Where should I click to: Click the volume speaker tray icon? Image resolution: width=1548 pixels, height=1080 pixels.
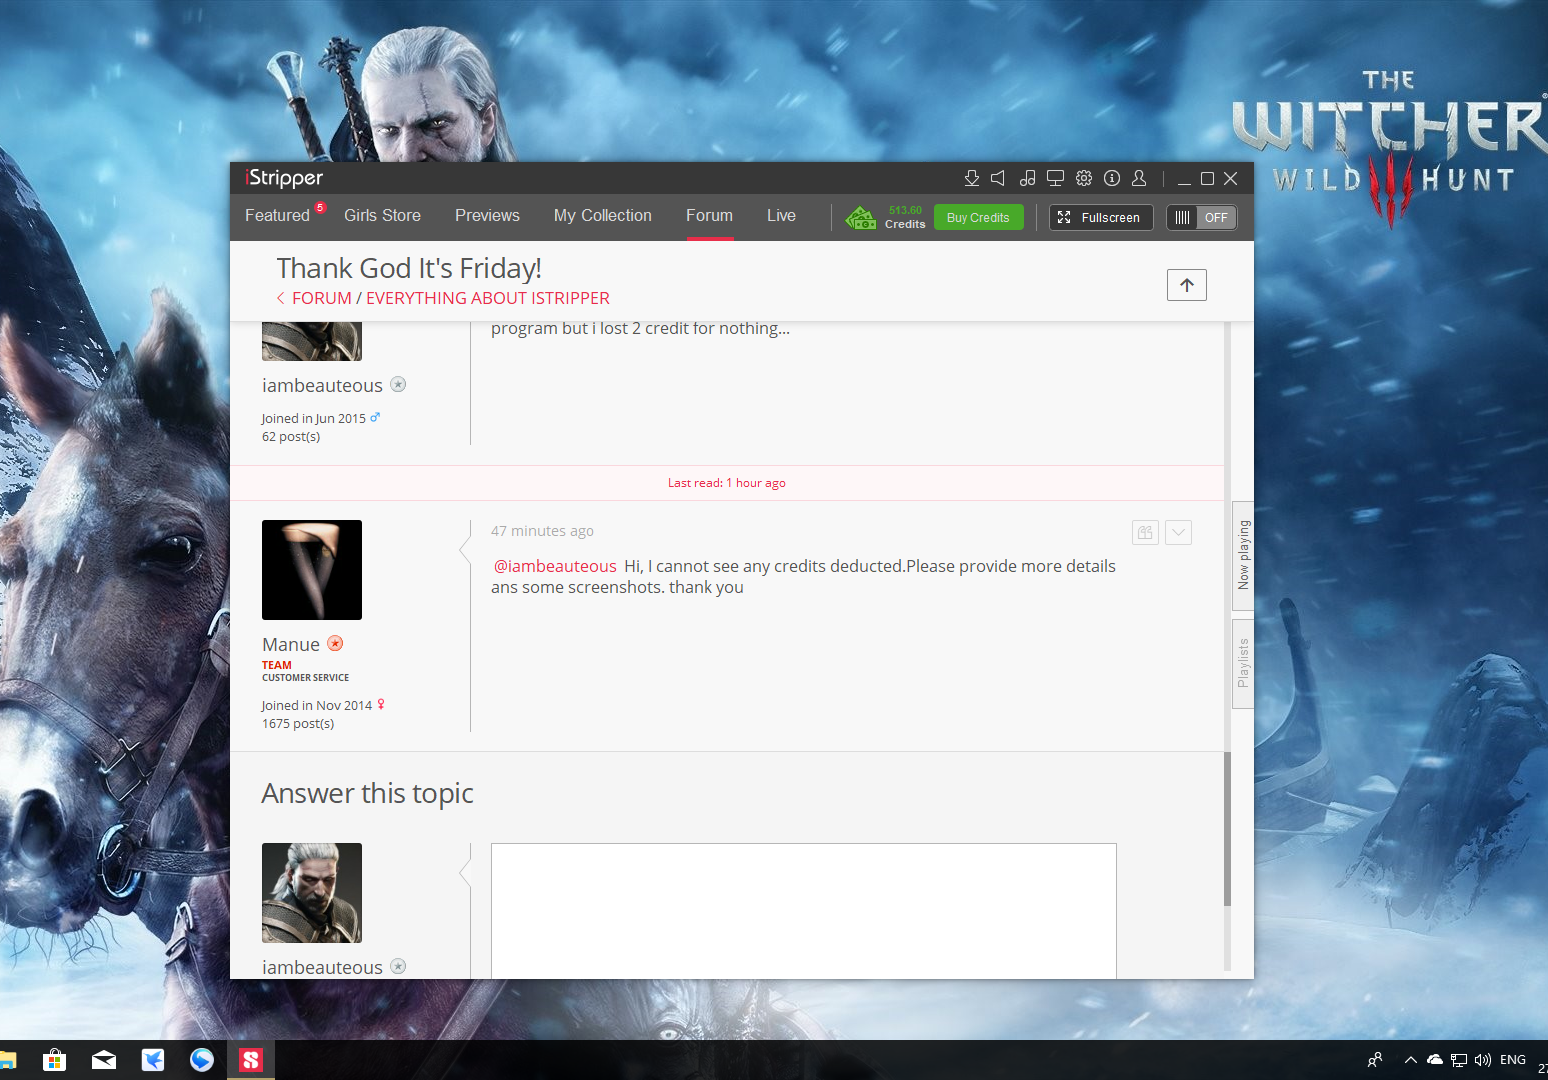pyautogui.click(x=1483, y=1060)
